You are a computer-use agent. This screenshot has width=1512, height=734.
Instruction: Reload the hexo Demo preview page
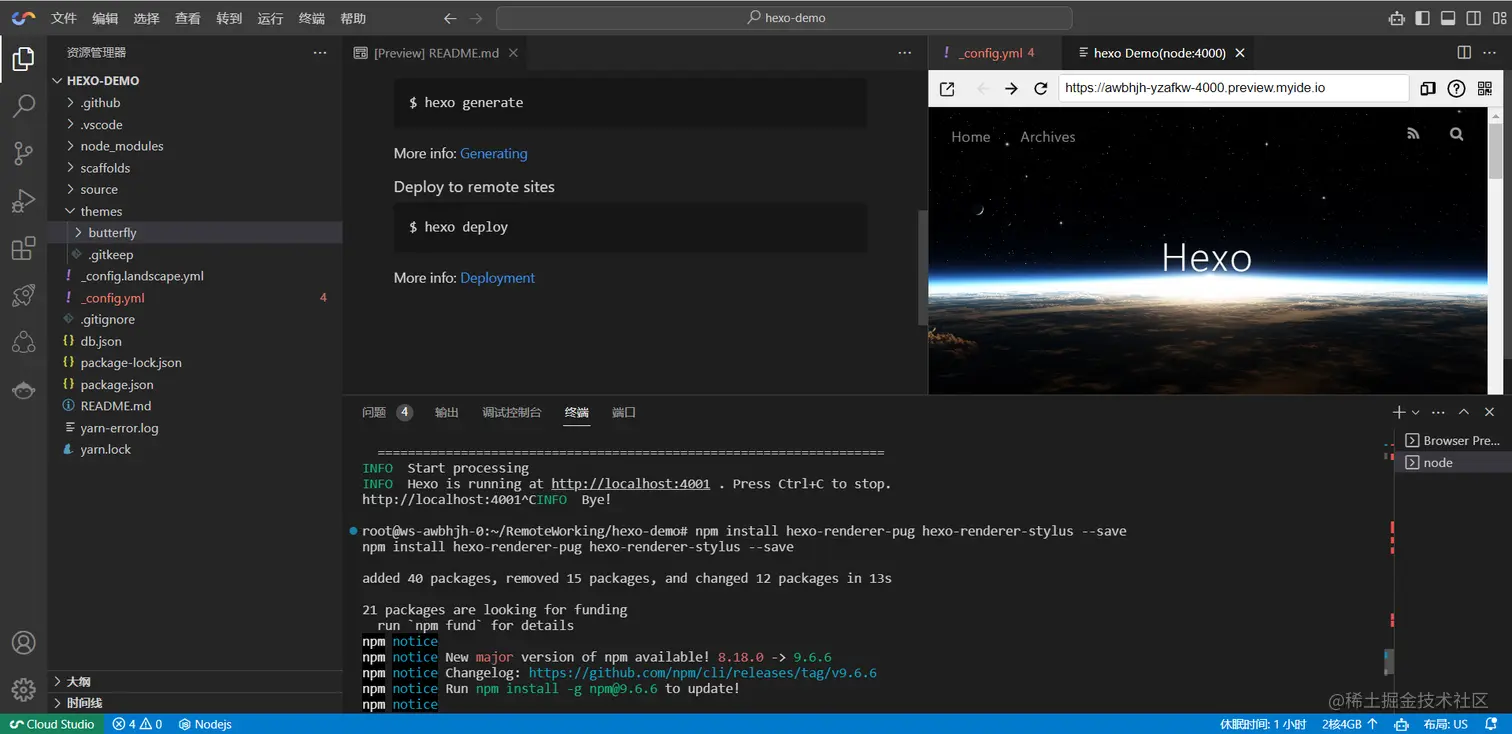[1040, 88]
